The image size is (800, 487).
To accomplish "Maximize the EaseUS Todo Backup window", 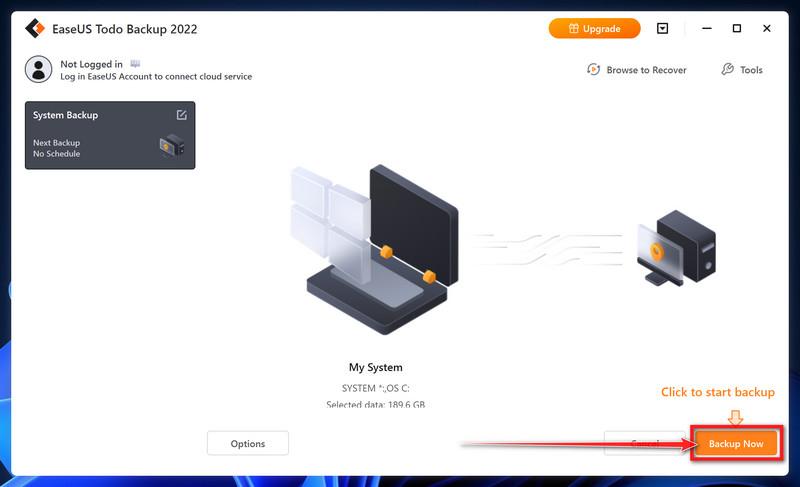I will click(737, 29).
